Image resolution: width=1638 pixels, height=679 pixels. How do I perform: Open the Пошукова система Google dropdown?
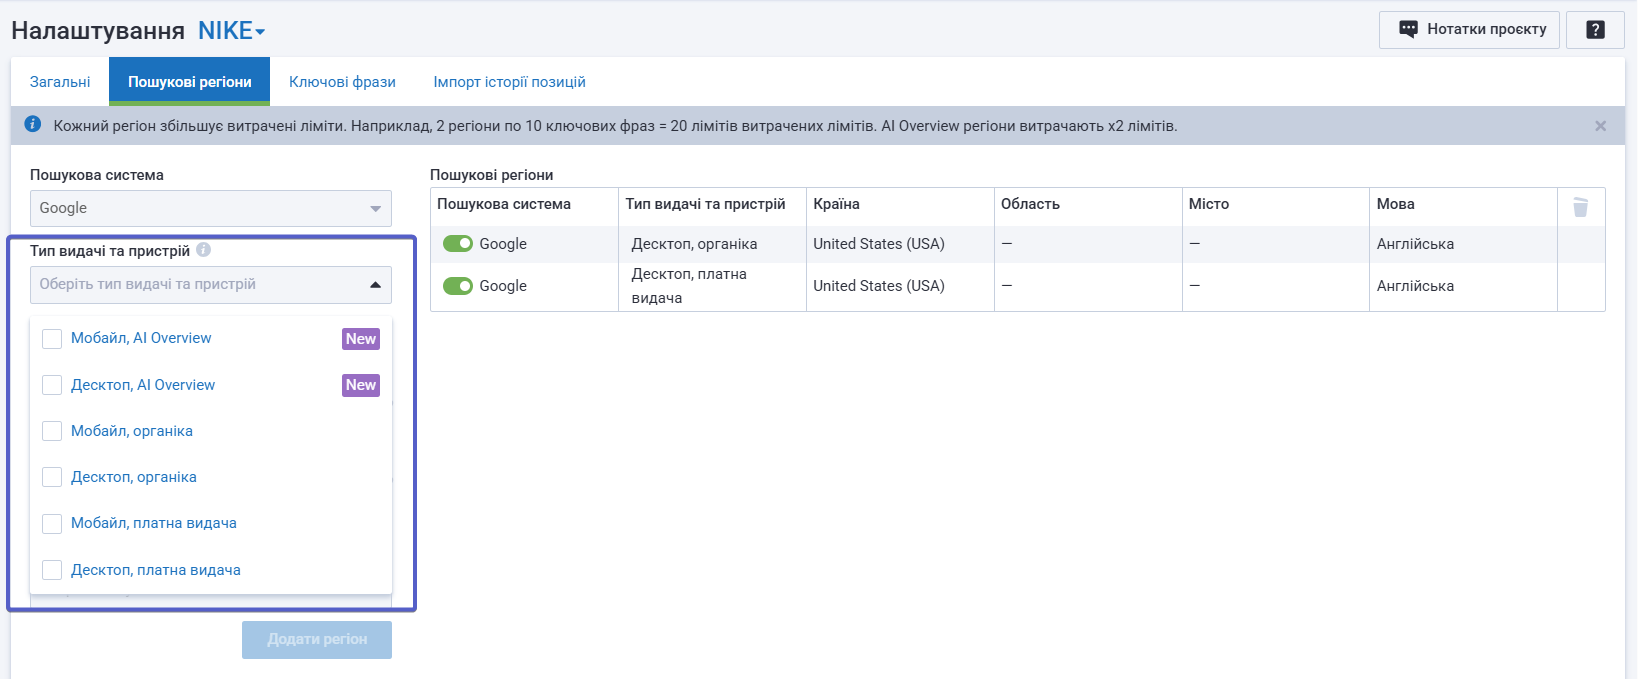(210, 208)
